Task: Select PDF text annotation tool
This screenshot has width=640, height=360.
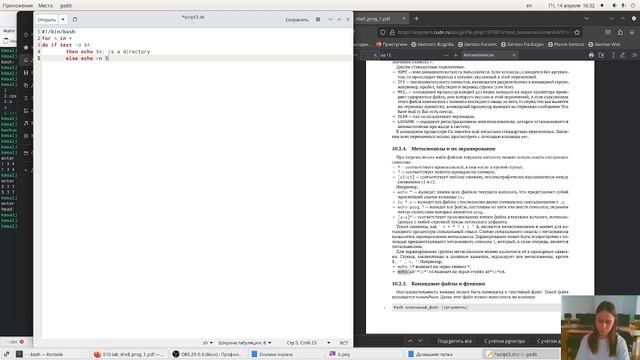Action: (613, 55)
